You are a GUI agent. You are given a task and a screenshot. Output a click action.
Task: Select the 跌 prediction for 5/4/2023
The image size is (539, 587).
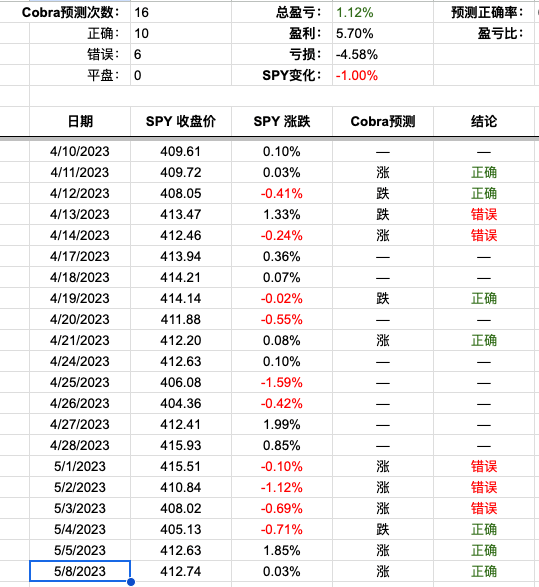tap(383, 529)
